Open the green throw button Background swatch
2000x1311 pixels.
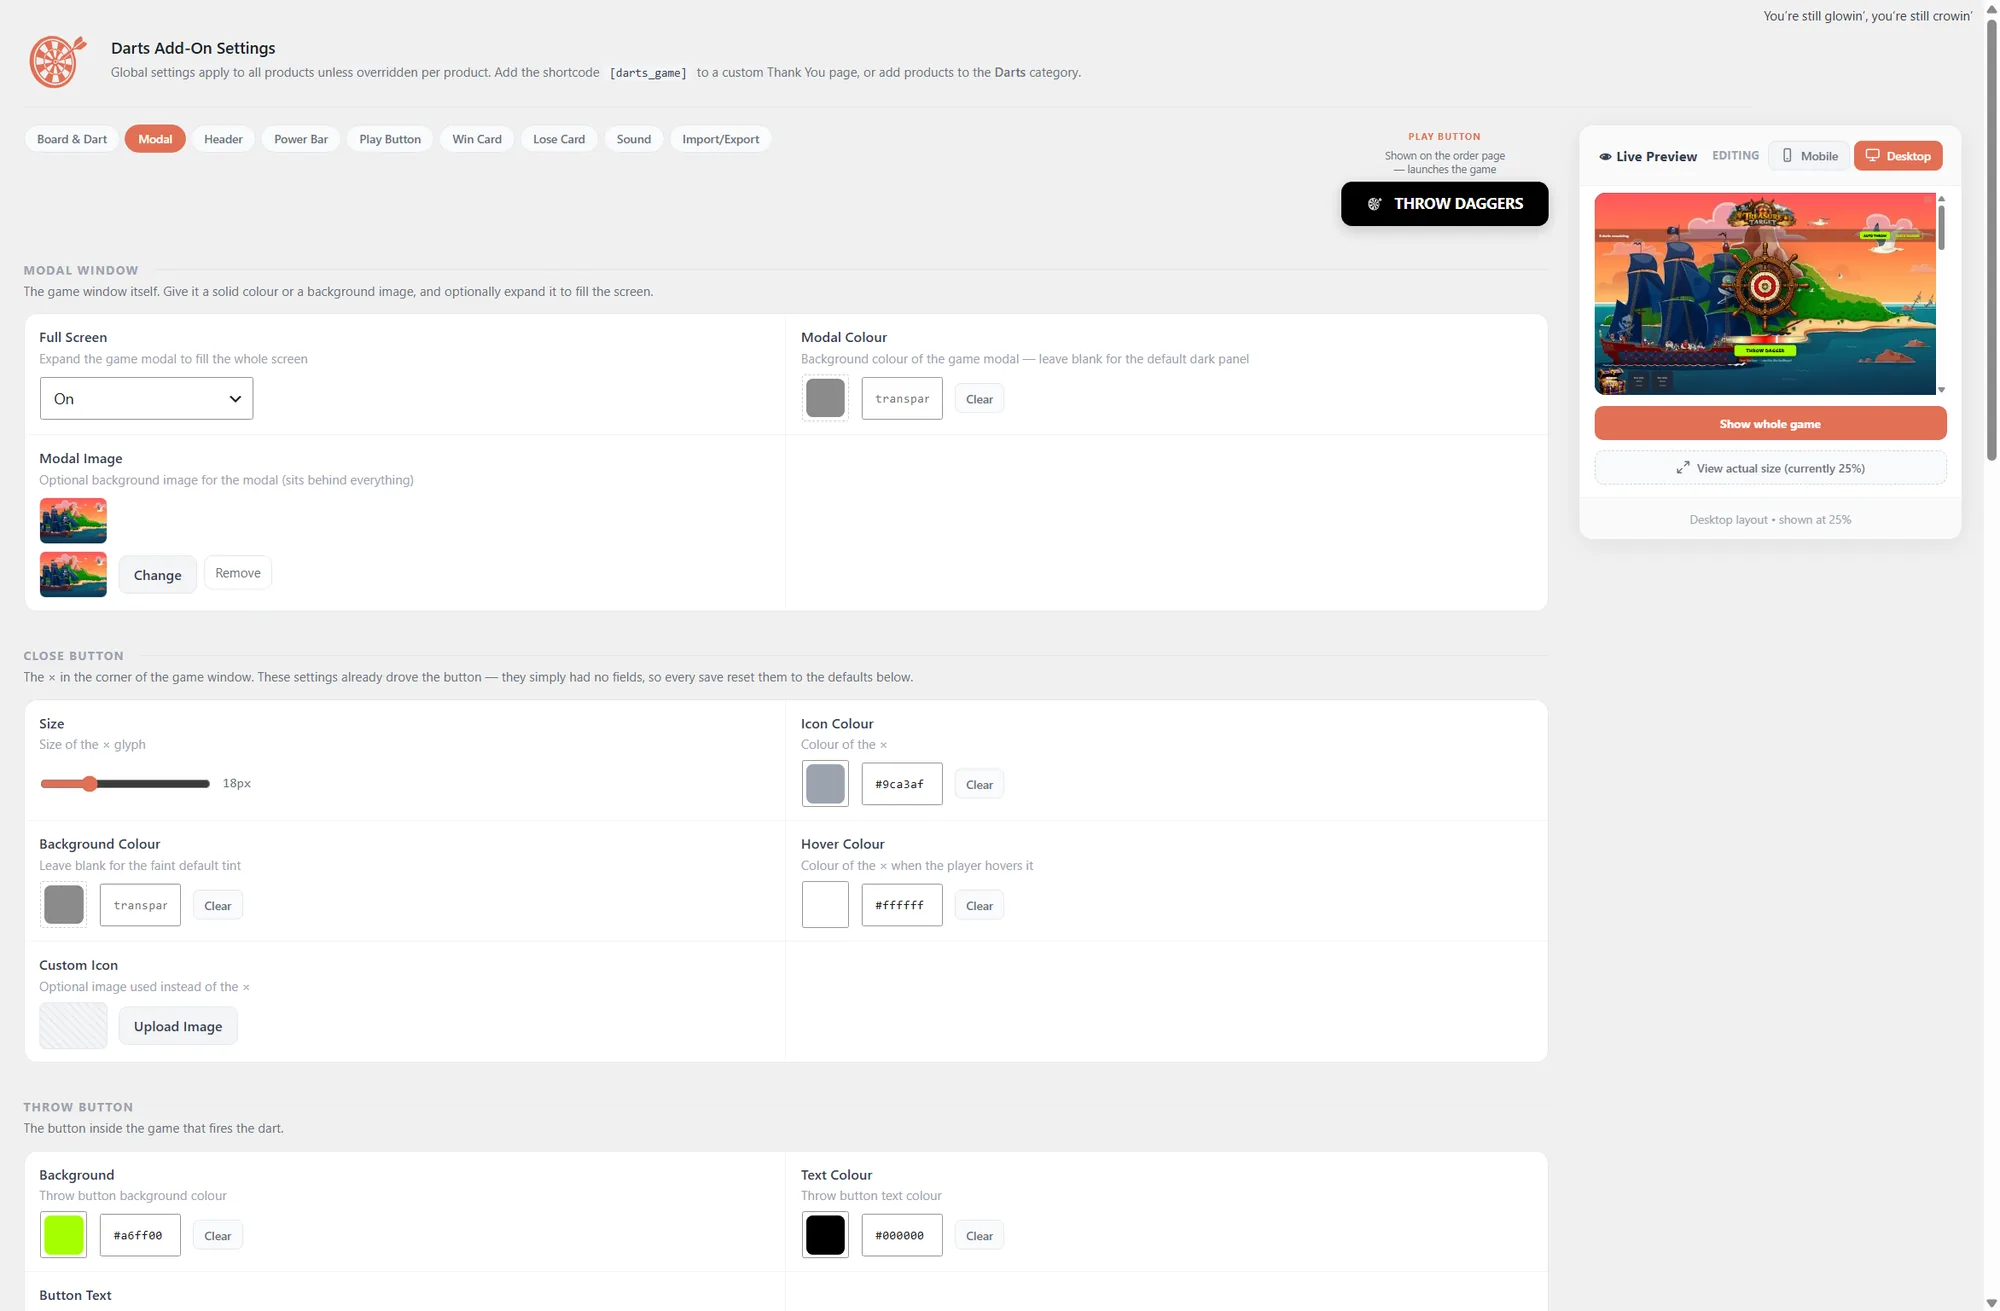63,1235
